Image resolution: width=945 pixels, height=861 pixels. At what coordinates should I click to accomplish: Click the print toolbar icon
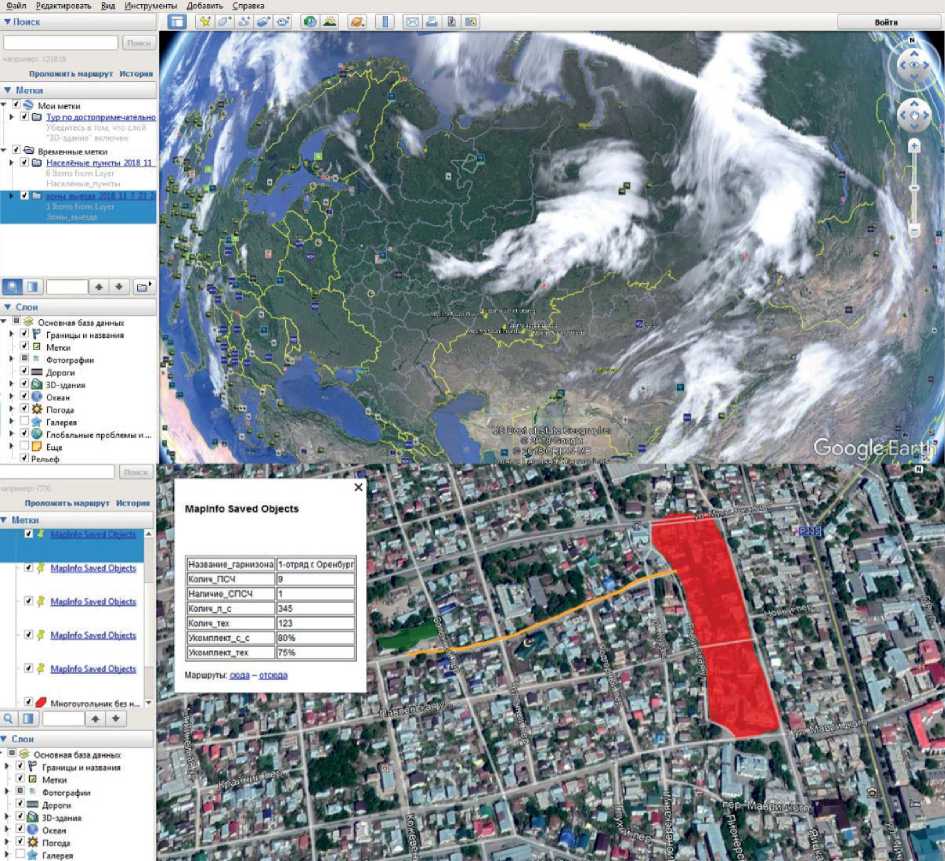[431, 21]
